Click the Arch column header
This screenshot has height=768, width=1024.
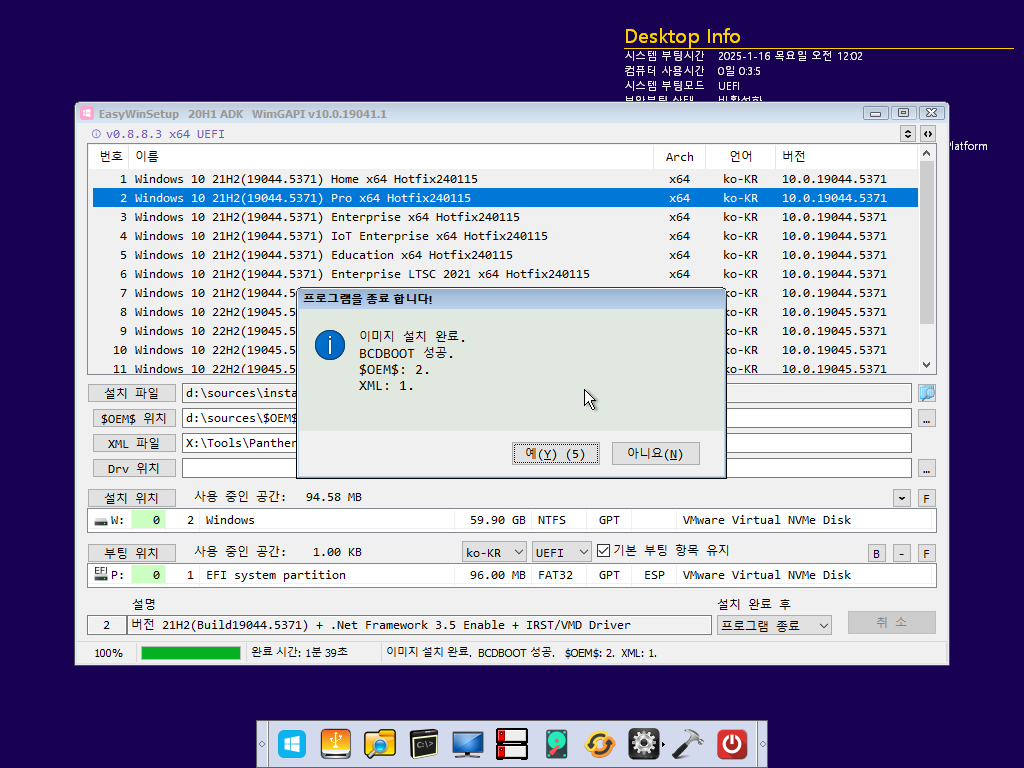point(679,157)
